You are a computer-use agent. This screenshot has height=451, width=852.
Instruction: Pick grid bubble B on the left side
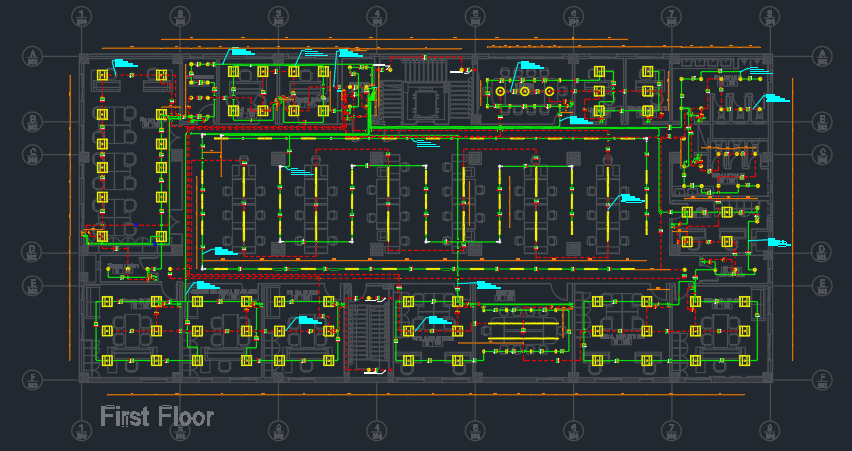pyautogui.click(x=33, y=122)
